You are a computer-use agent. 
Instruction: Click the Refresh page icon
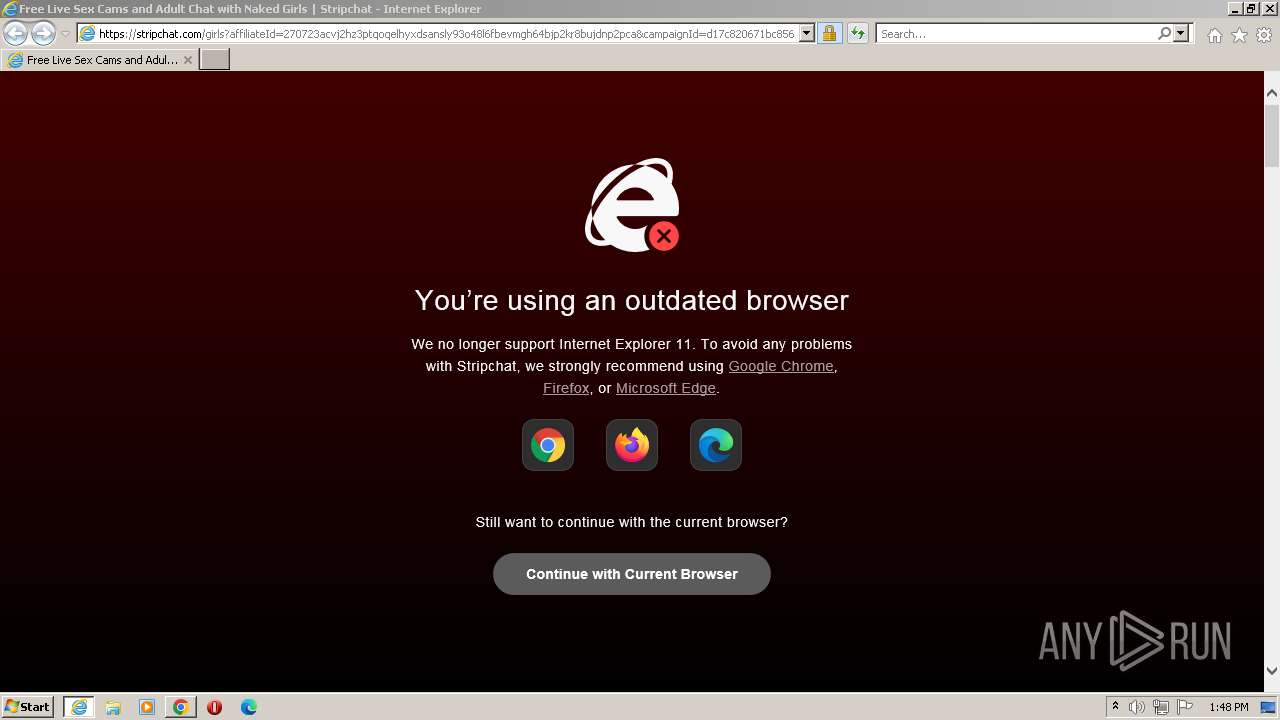point(858,33)
